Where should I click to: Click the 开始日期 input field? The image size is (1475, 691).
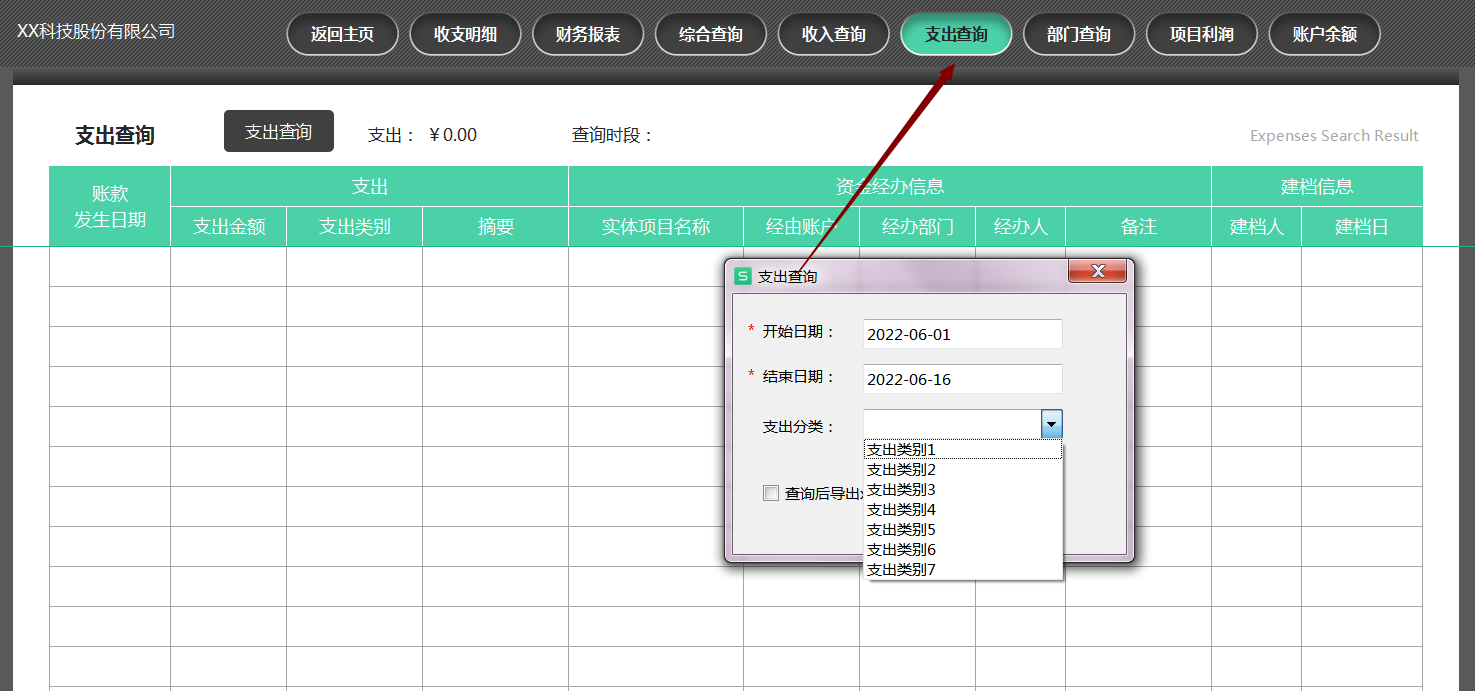[962, 335]
